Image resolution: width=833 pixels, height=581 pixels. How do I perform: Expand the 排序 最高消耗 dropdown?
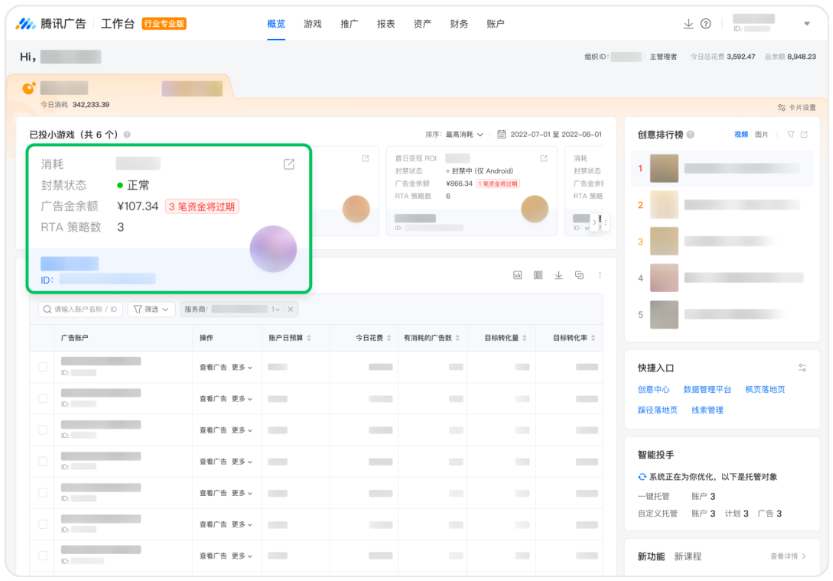point(464,134)
